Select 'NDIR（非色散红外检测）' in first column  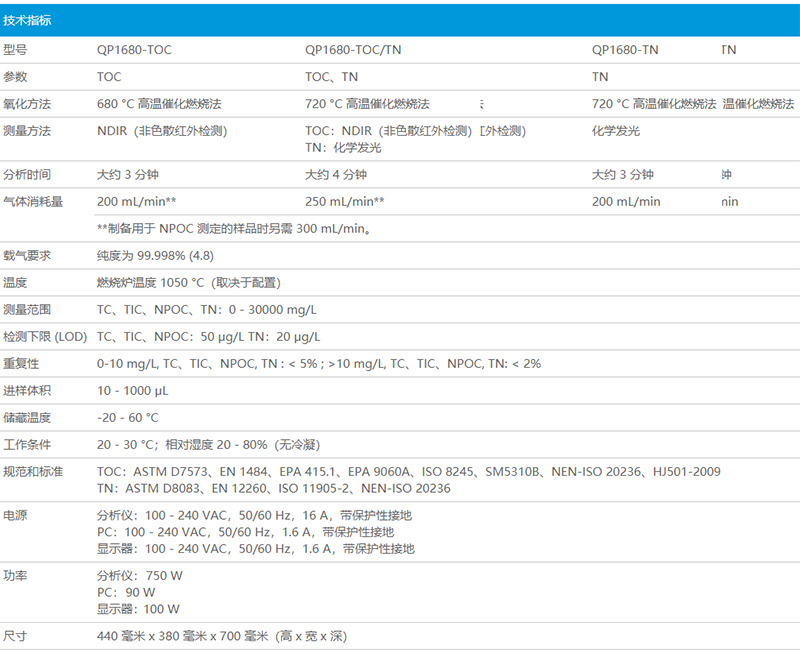pyautogui.click(x=162, y=131)
